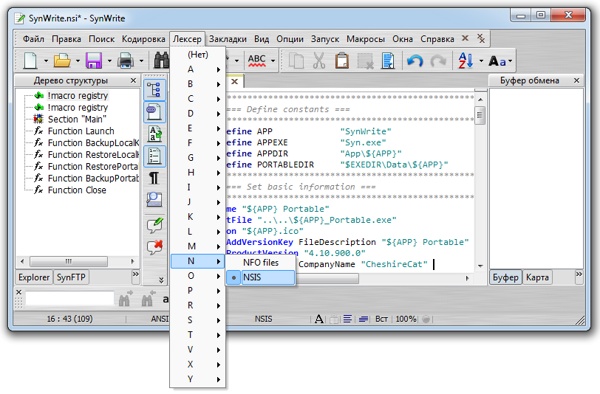Screen dimensions: 600x394
Task: Open the Справка menu
Action: coord(437,39)
